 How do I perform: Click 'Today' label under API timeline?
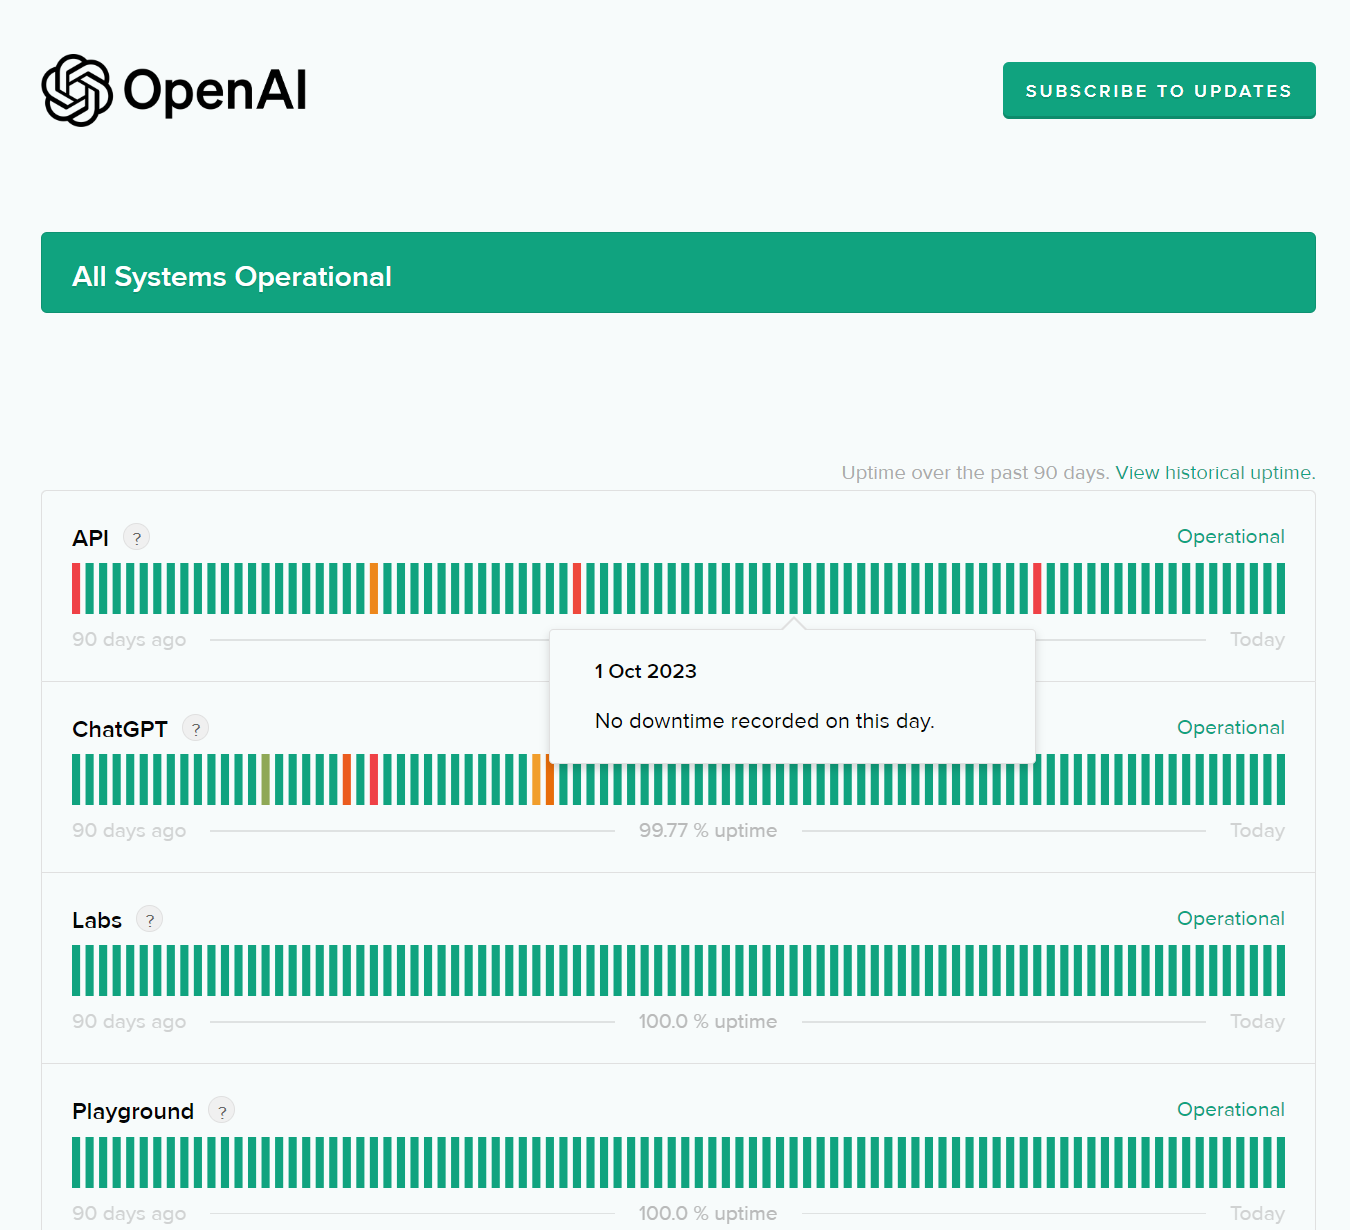pos(1257,639)
